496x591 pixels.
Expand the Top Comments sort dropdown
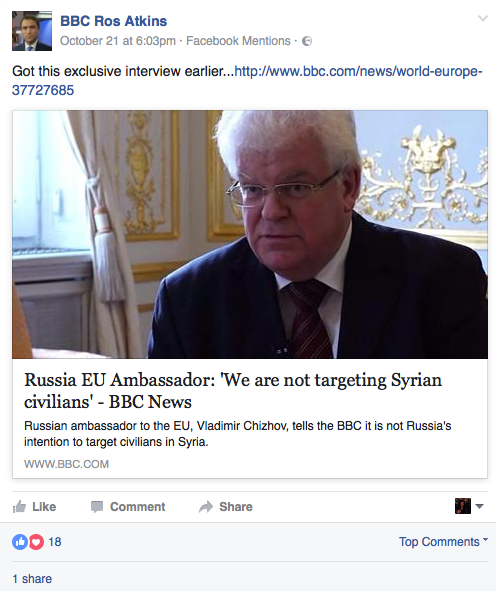443,542
